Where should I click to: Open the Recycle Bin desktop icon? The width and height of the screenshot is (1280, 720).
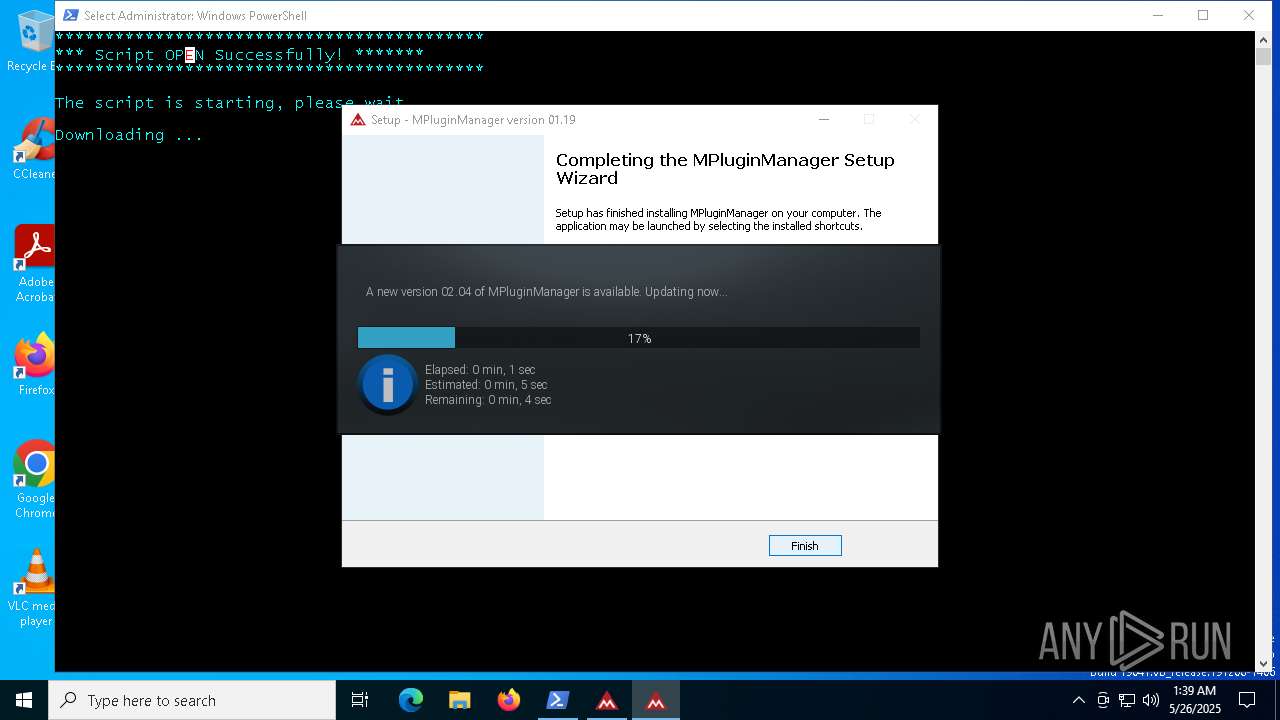34,42
